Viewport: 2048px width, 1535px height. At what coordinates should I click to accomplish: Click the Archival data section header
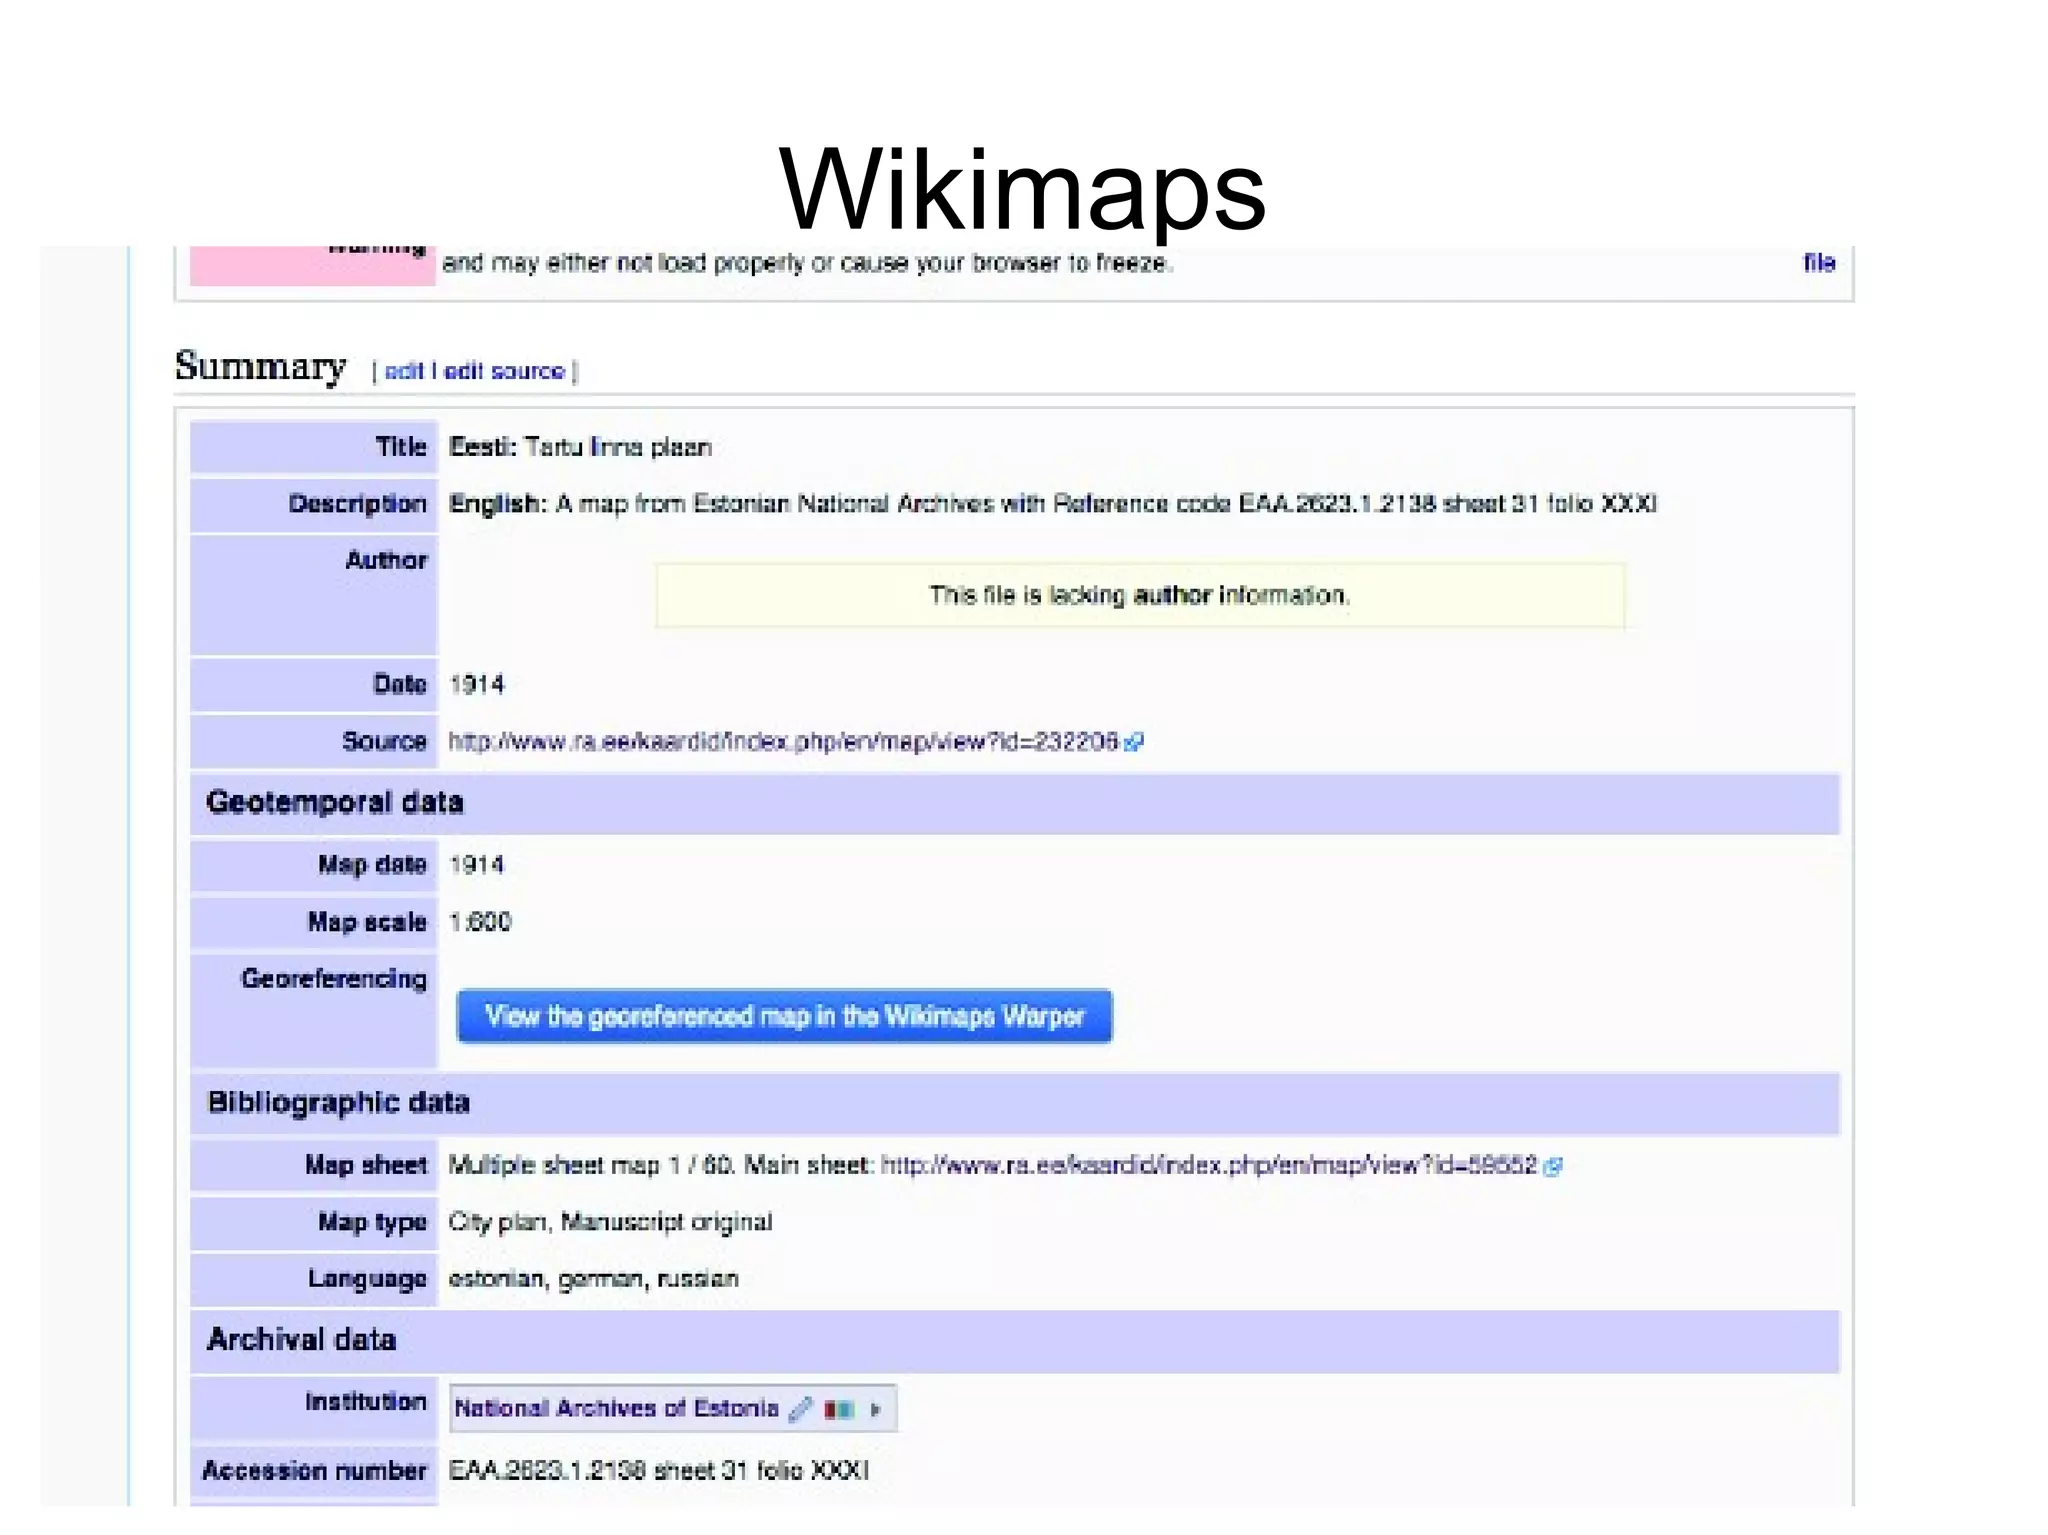click(1015, 1340)
